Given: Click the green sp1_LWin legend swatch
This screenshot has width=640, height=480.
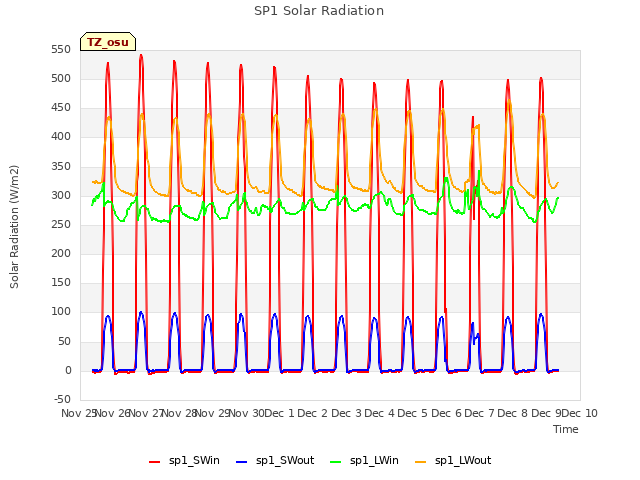Looking at the screenshot, I should [336, 462].
